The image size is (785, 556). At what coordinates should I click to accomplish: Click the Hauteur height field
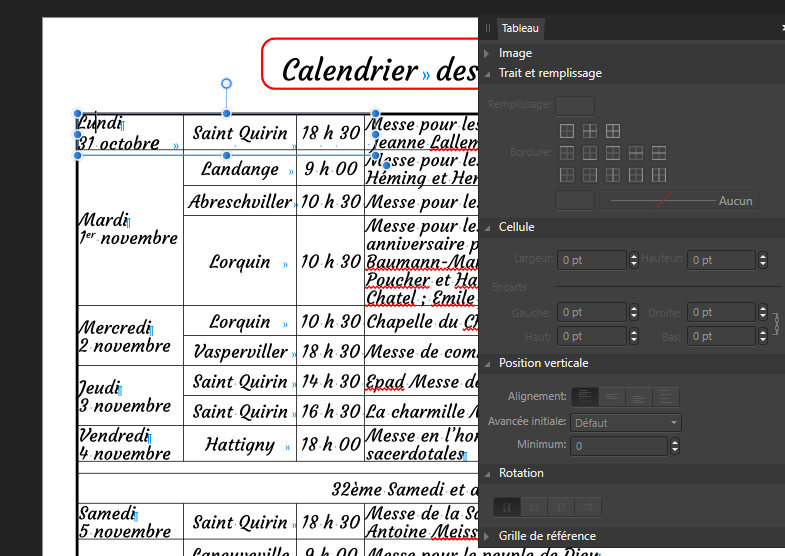point(721,260)
